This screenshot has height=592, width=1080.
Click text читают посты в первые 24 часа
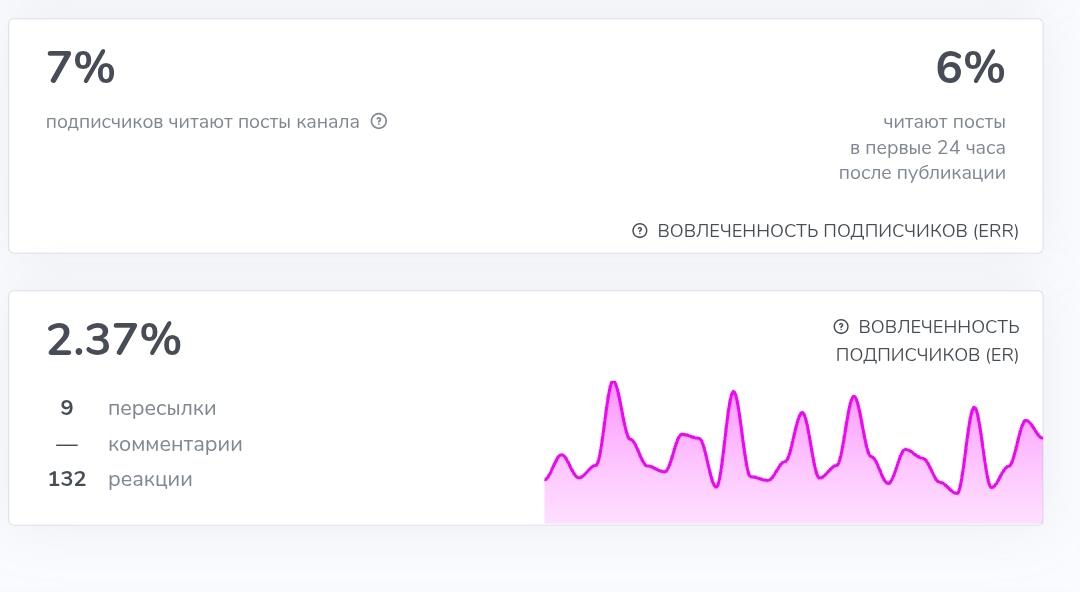click(927, 134)
